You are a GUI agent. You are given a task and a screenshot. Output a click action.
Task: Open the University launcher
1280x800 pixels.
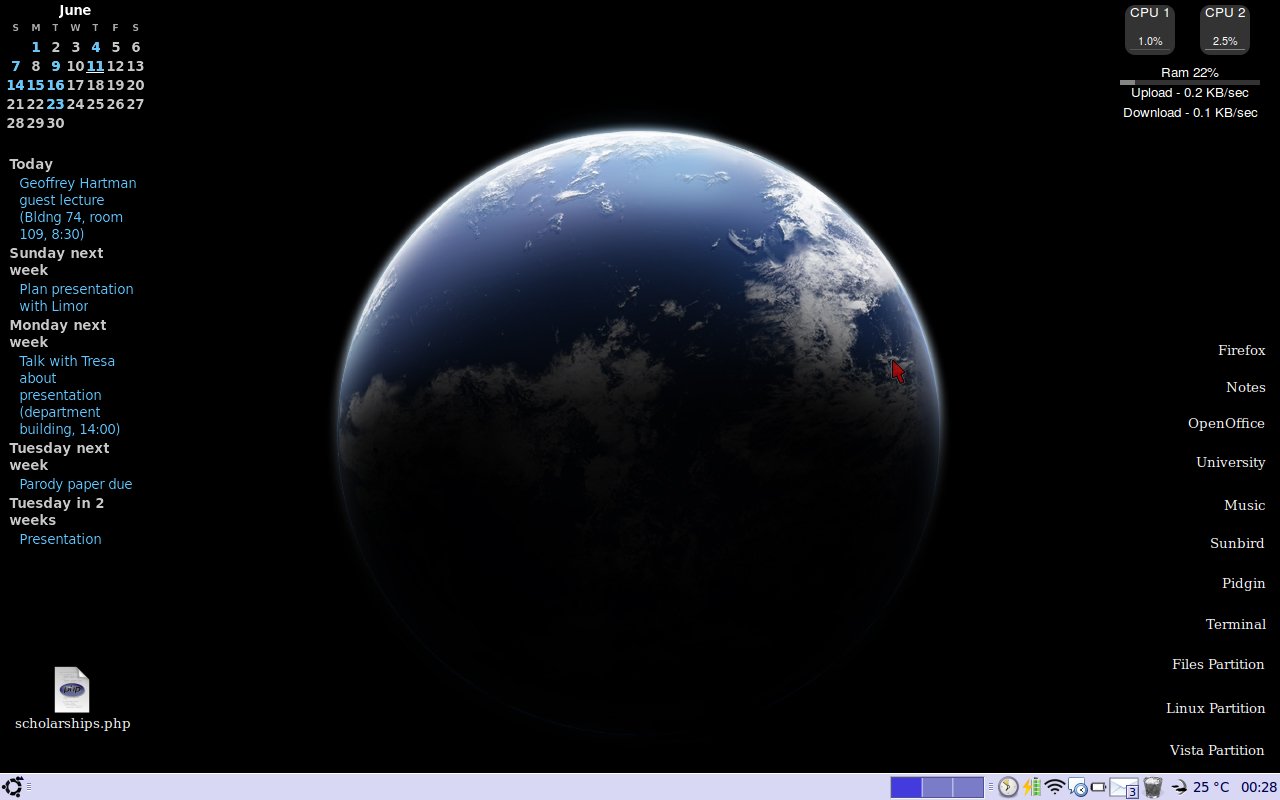(1231, 462)
